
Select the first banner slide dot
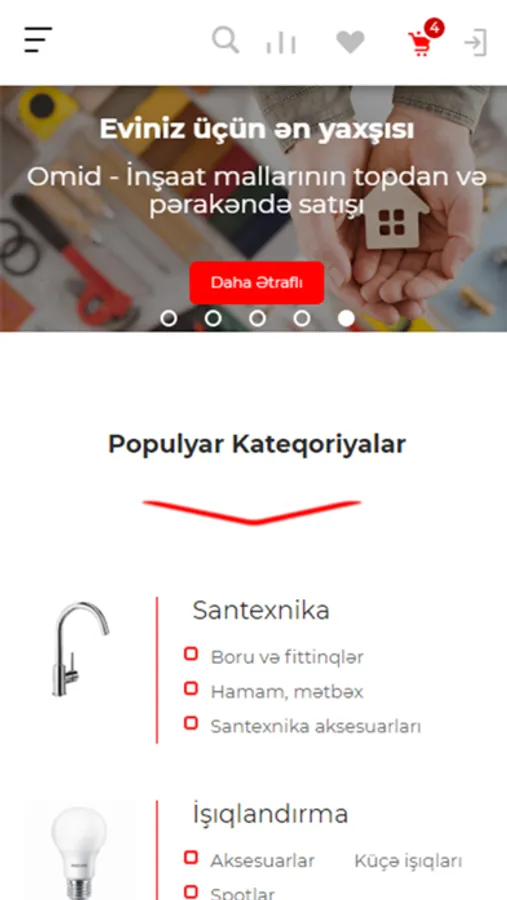point(169,318)
